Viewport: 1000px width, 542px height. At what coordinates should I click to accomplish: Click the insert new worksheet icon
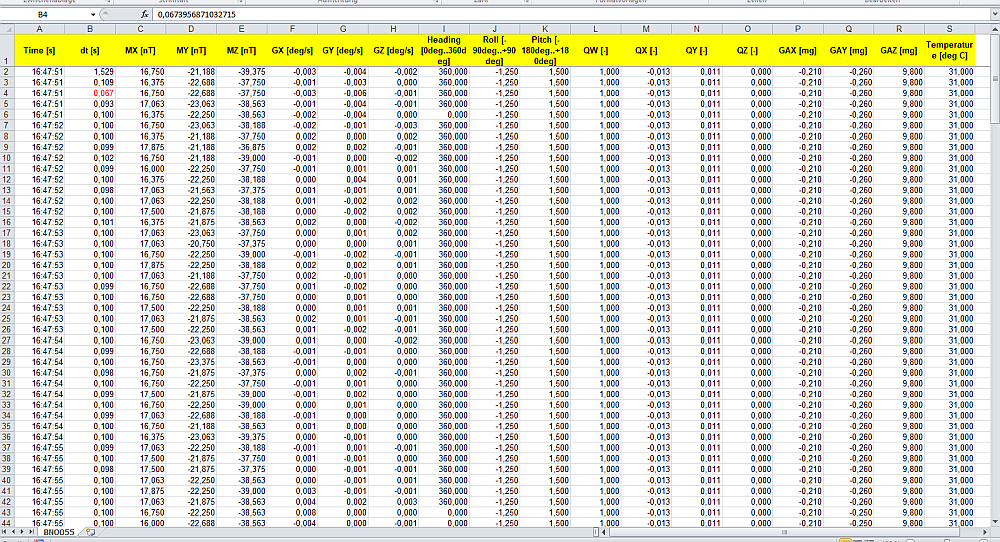(x=89, y=532)
